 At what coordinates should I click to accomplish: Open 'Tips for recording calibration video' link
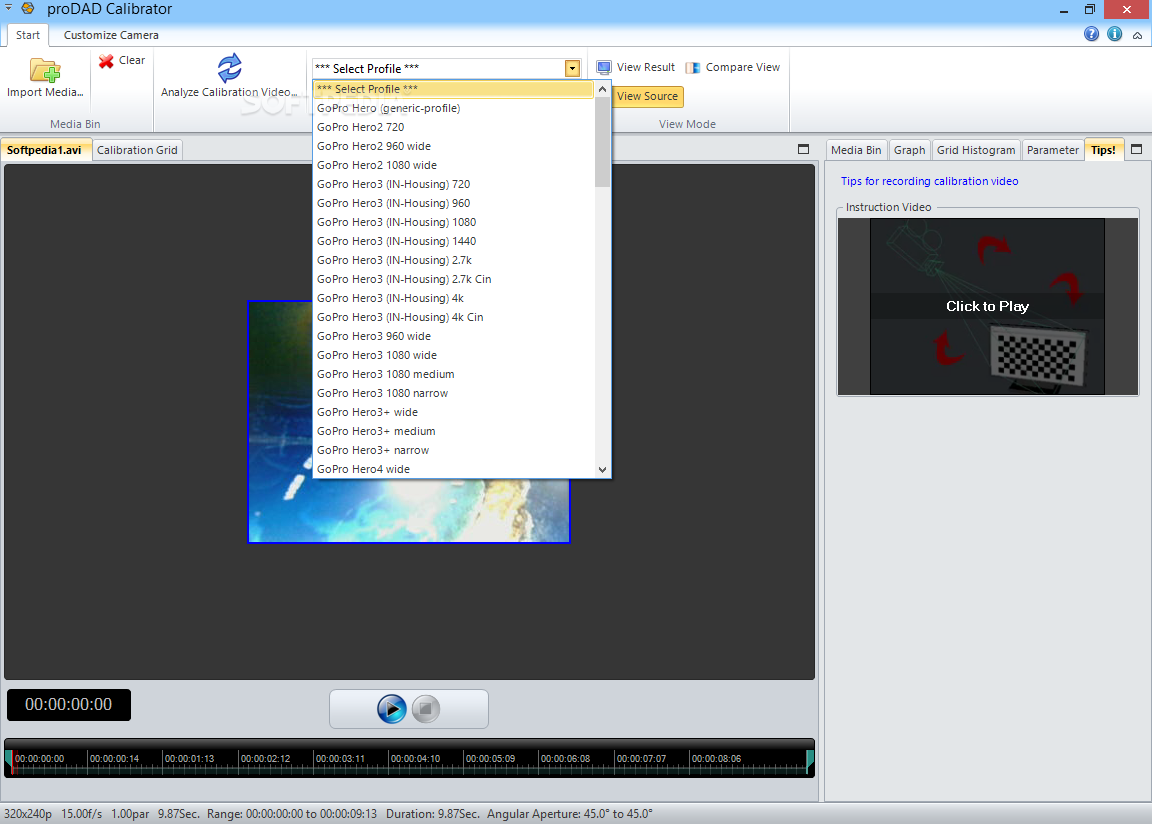point(929,181)
